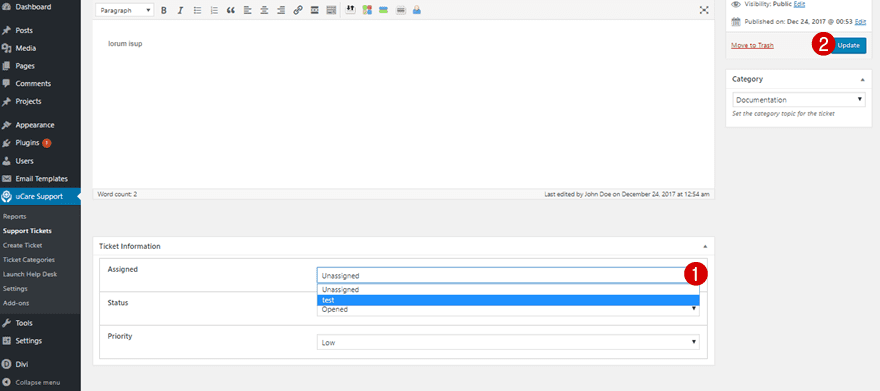
Task: Move the ticket to Trash
Action: 753,45
